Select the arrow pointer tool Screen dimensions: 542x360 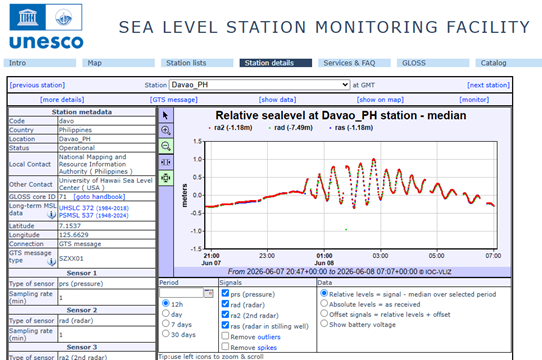tap(166, 115)
